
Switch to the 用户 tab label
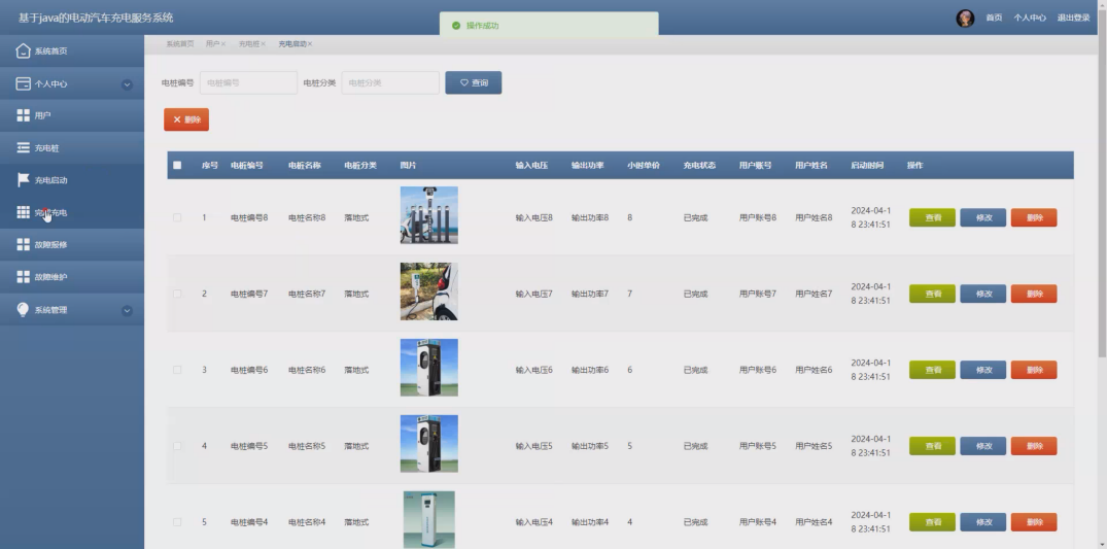click(x=212, y=44)
